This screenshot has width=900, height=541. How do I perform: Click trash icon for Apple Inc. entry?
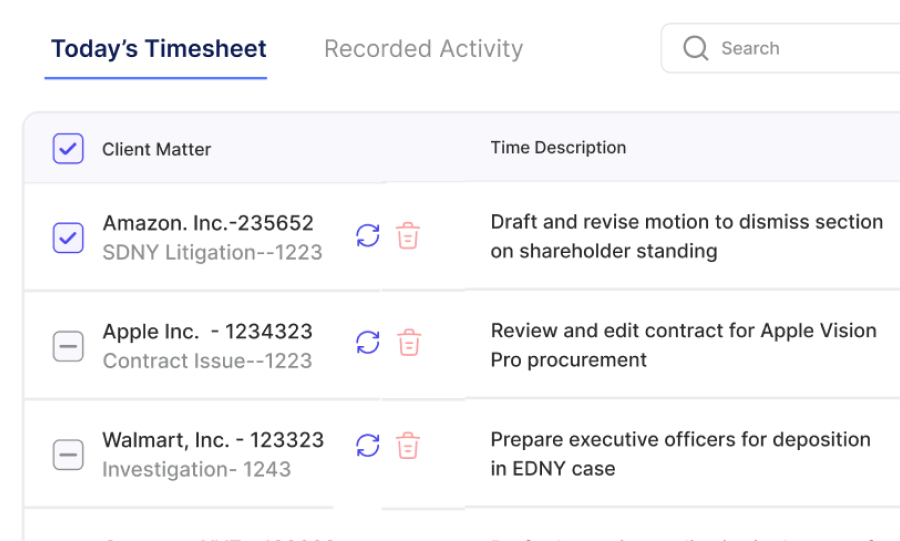click(x=408, y=343)
